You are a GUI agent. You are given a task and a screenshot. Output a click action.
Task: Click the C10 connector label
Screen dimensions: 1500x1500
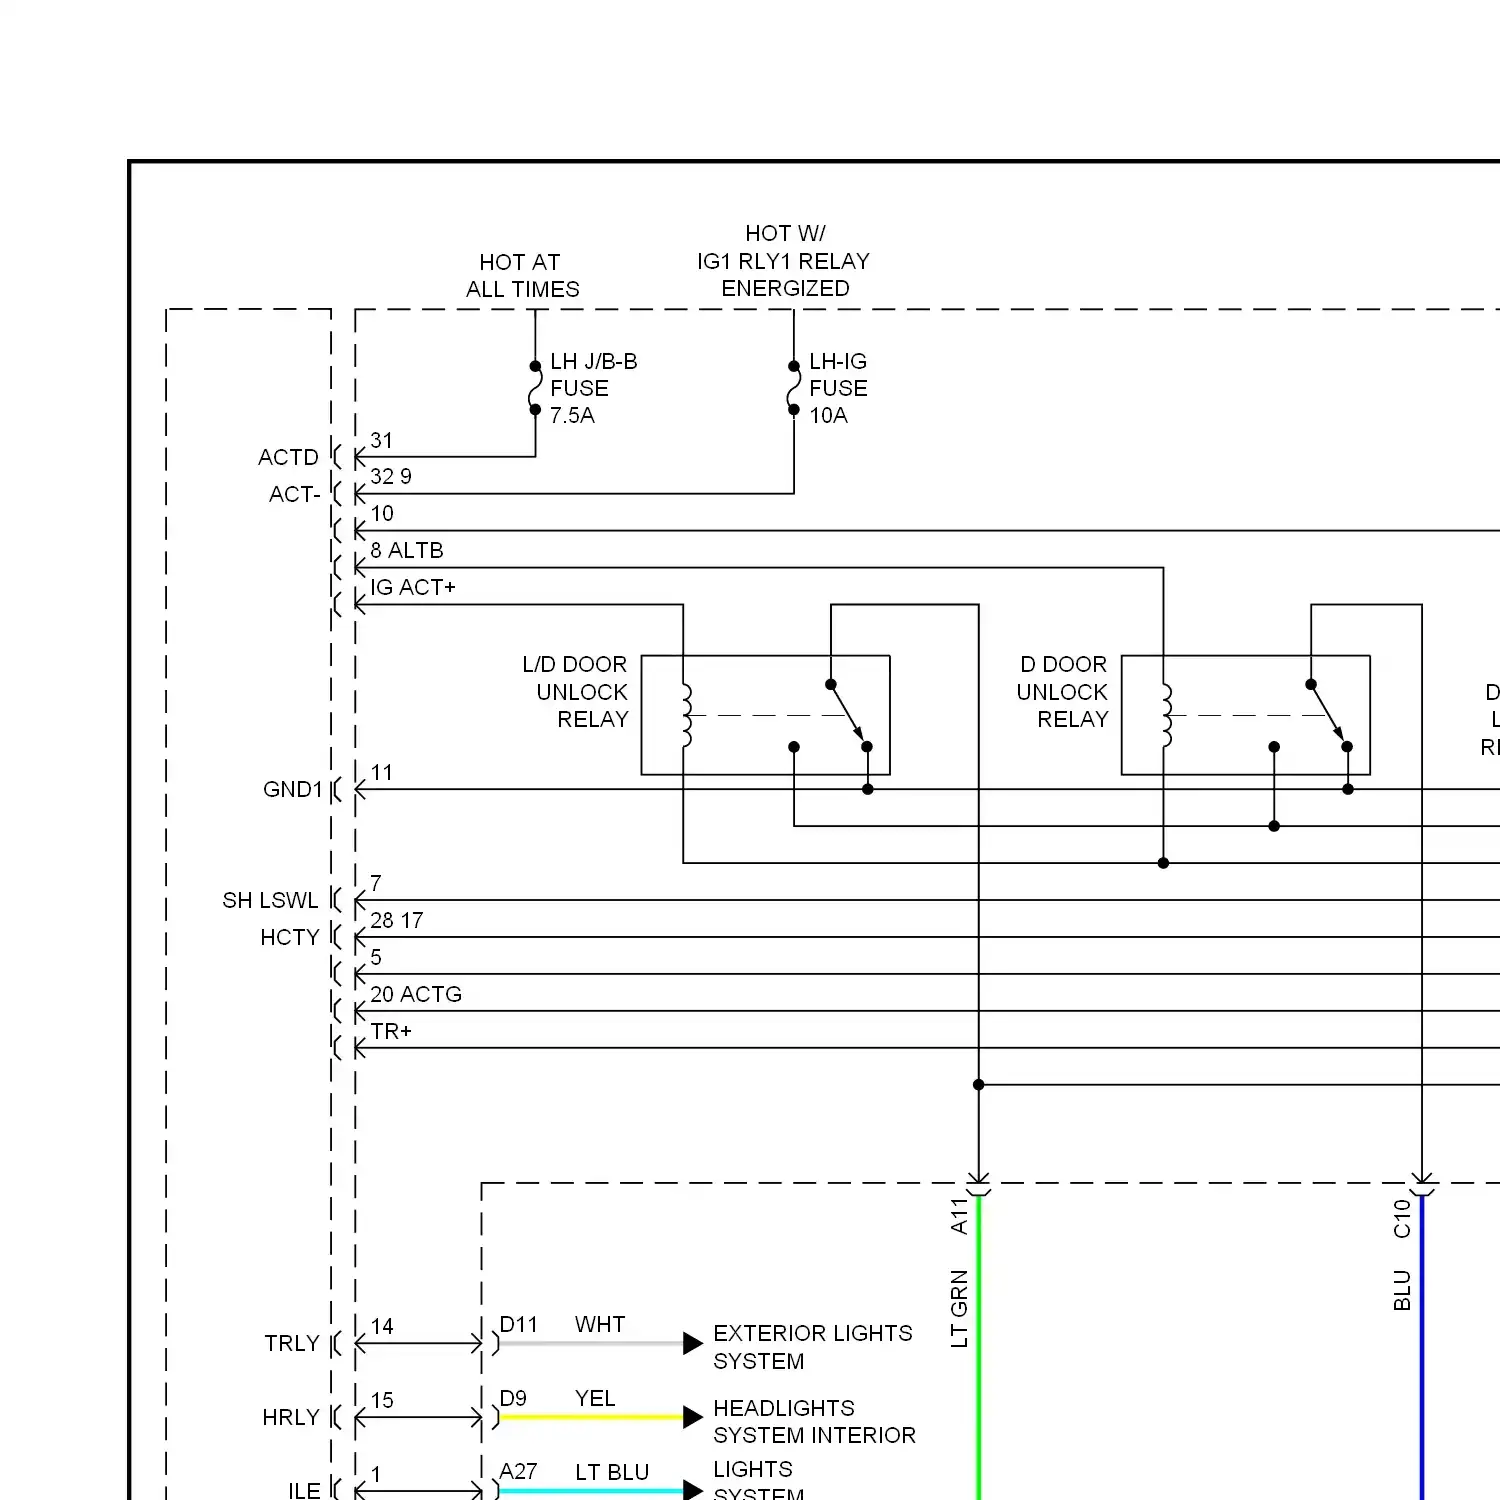(x=1402, y=1218)
